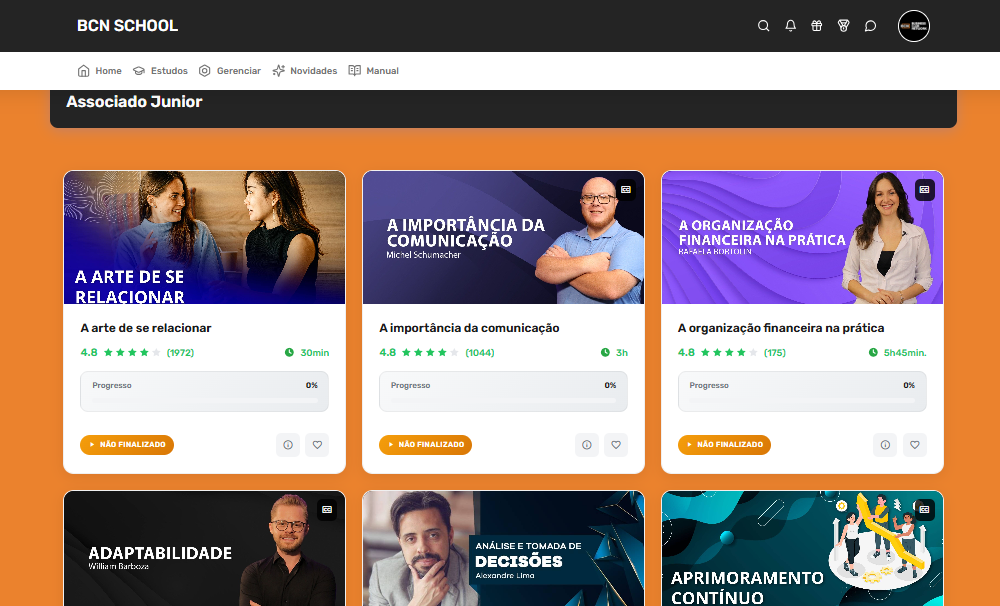Click Não Finalizado on A arte de se relacionar
The image size is (1000, 606).
127,445
